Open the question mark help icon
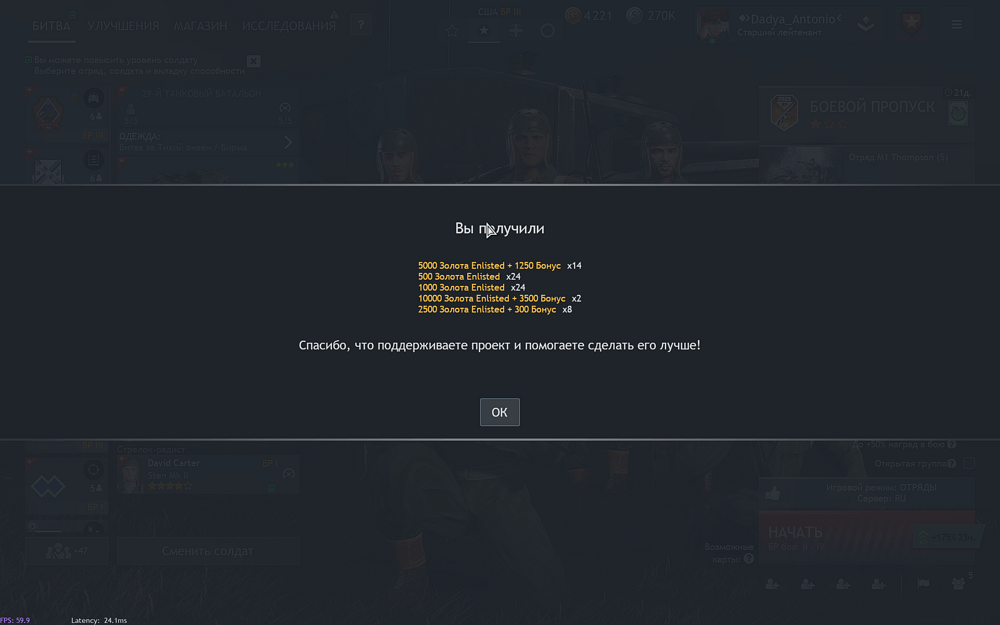The height and width of the screenshot is (625, 1000). [x=361, y=25]
